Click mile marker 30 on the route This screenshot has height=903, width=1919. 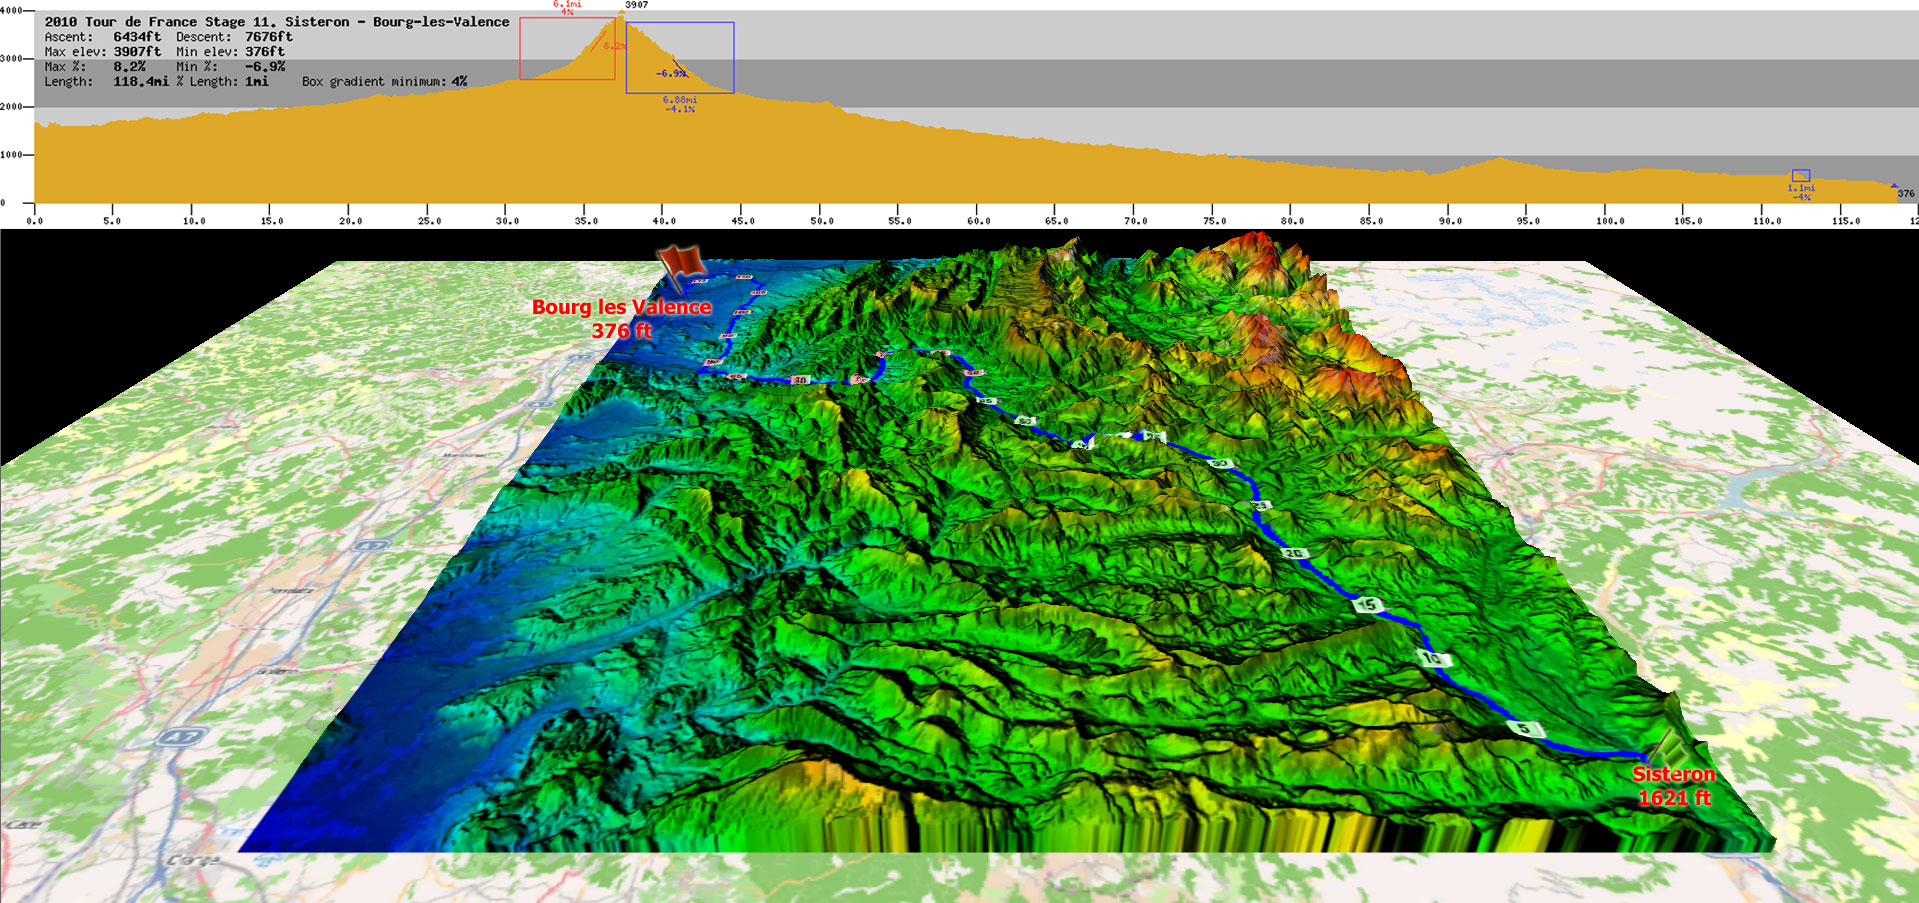(x=1220, y=463)
